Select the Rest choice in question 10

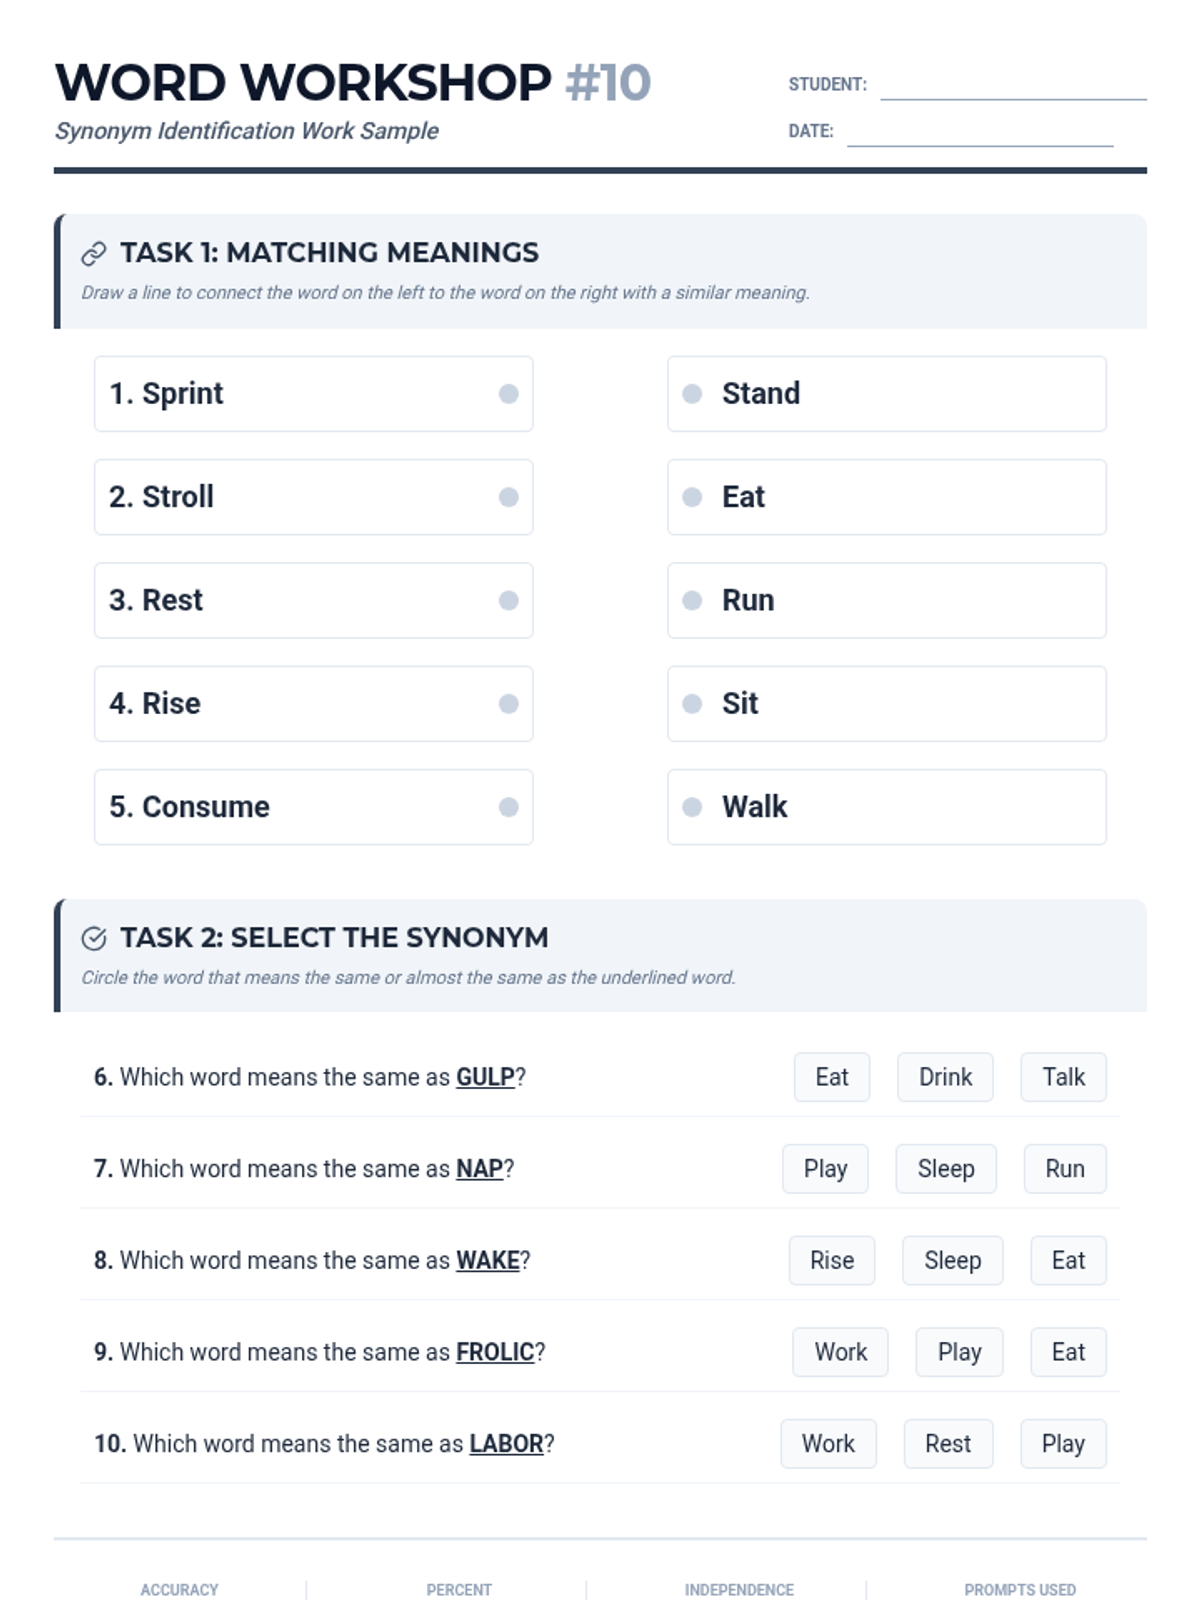[x=947, y=1444]
